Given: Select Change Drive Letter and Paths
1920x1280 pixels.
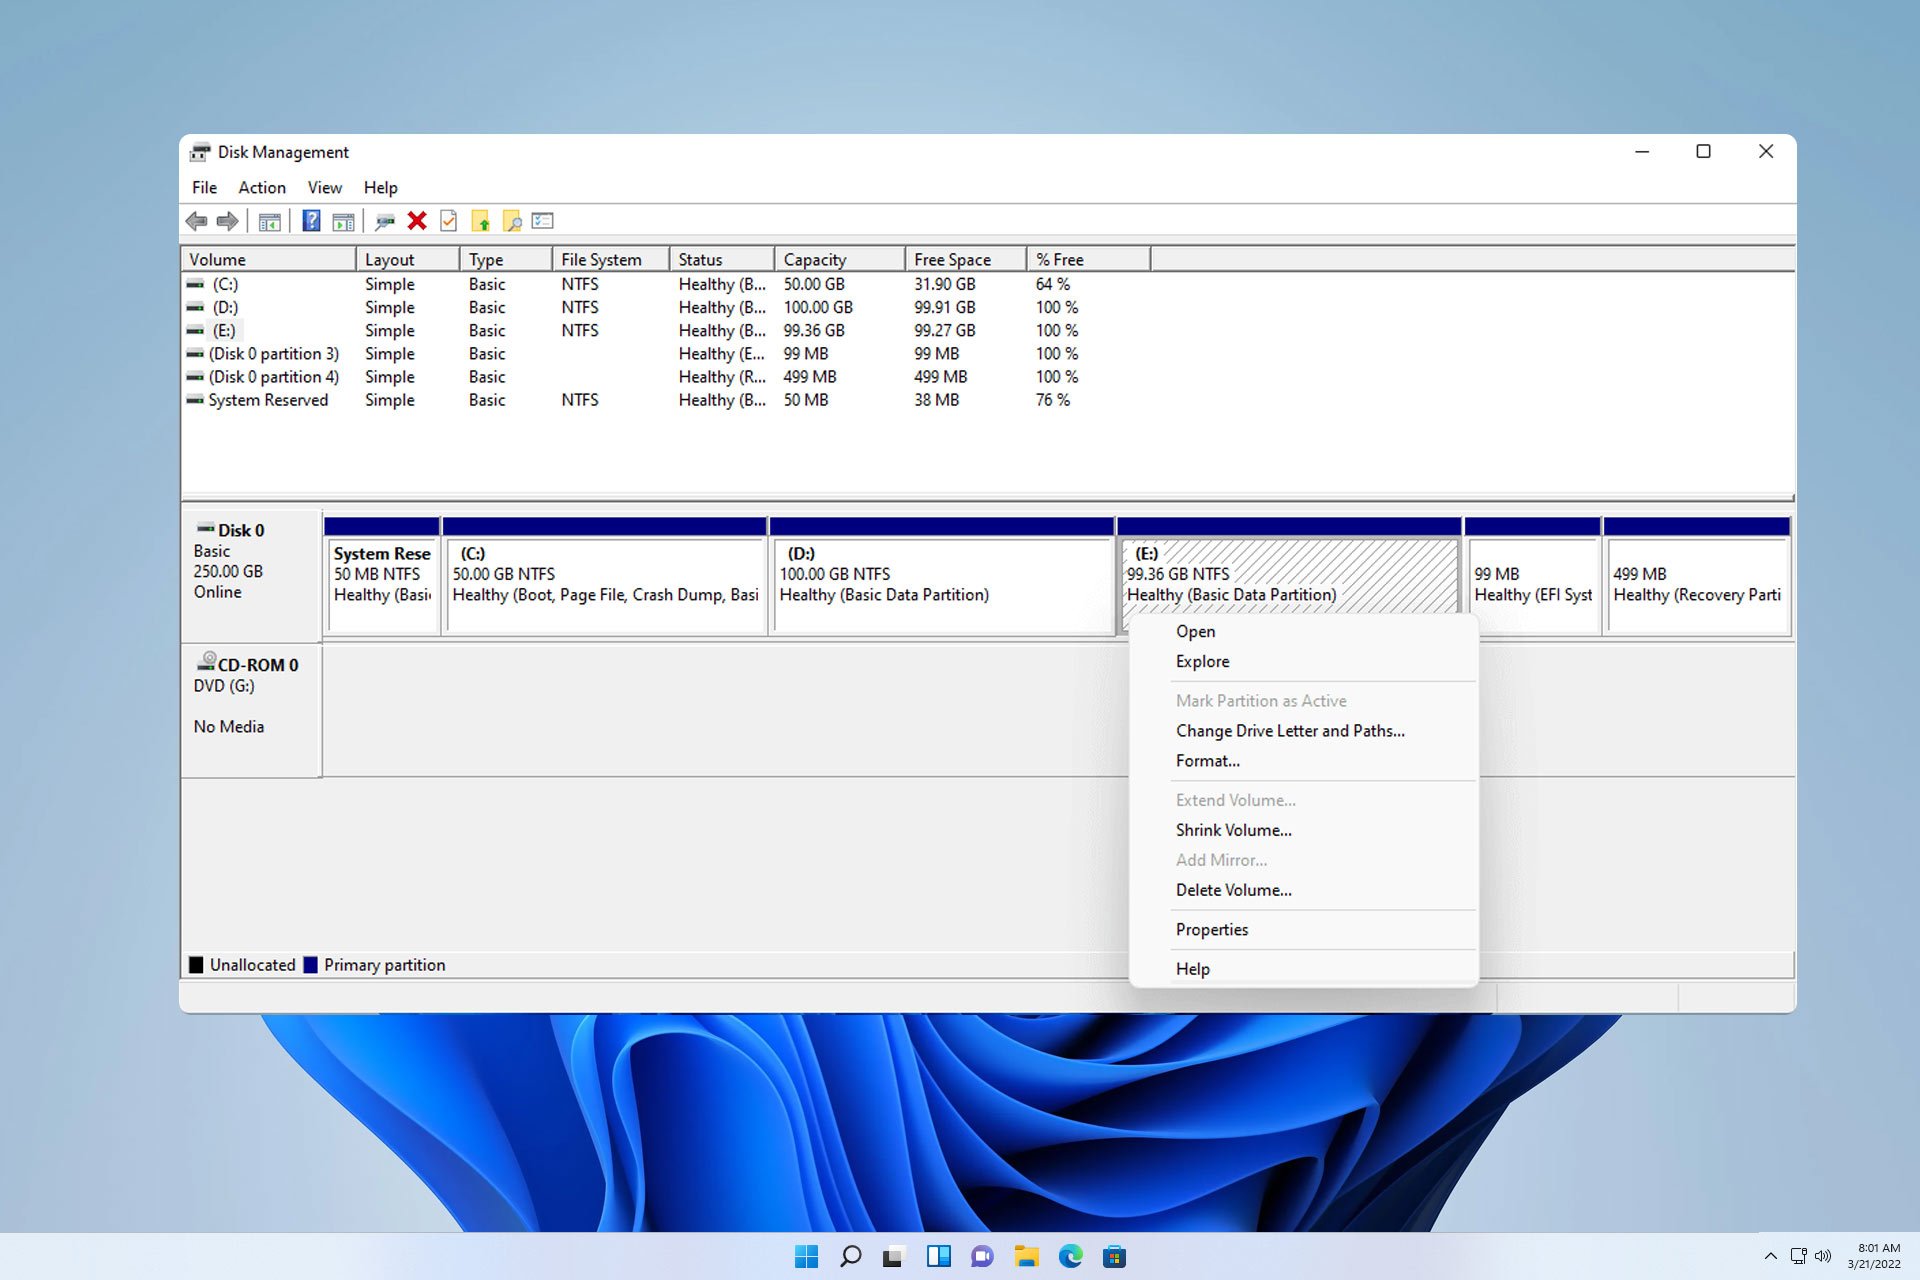Looking at the screenshot, I should pyautogui.click(x=1290, y=731).
